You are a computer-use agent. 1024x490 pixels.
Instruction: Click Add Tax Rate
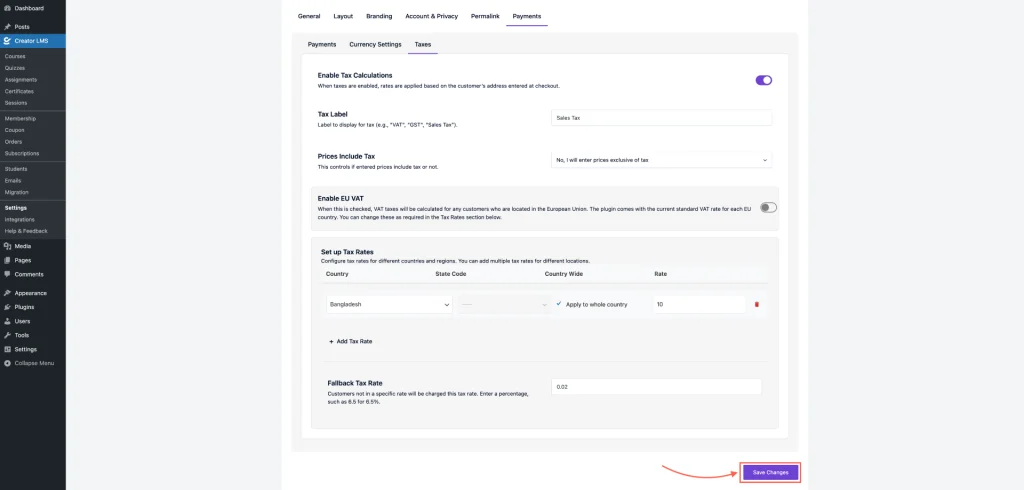[350, 341]
